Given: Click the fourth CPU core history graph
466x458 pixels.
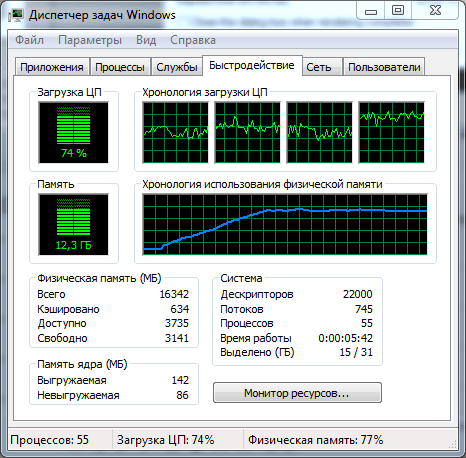Looking at the screenshot, I should [392, 132].
